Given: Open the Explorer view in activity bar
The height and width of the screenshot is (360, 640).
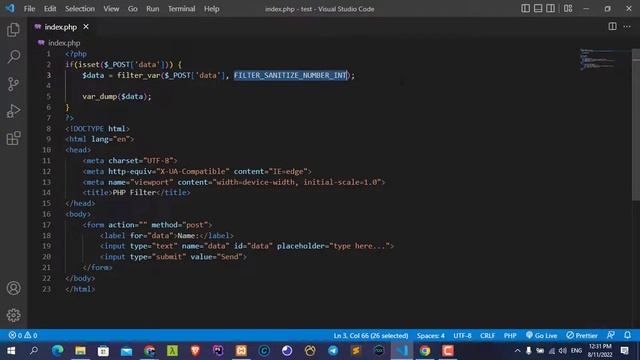Looking at the screenshot, I should (13, 30).
